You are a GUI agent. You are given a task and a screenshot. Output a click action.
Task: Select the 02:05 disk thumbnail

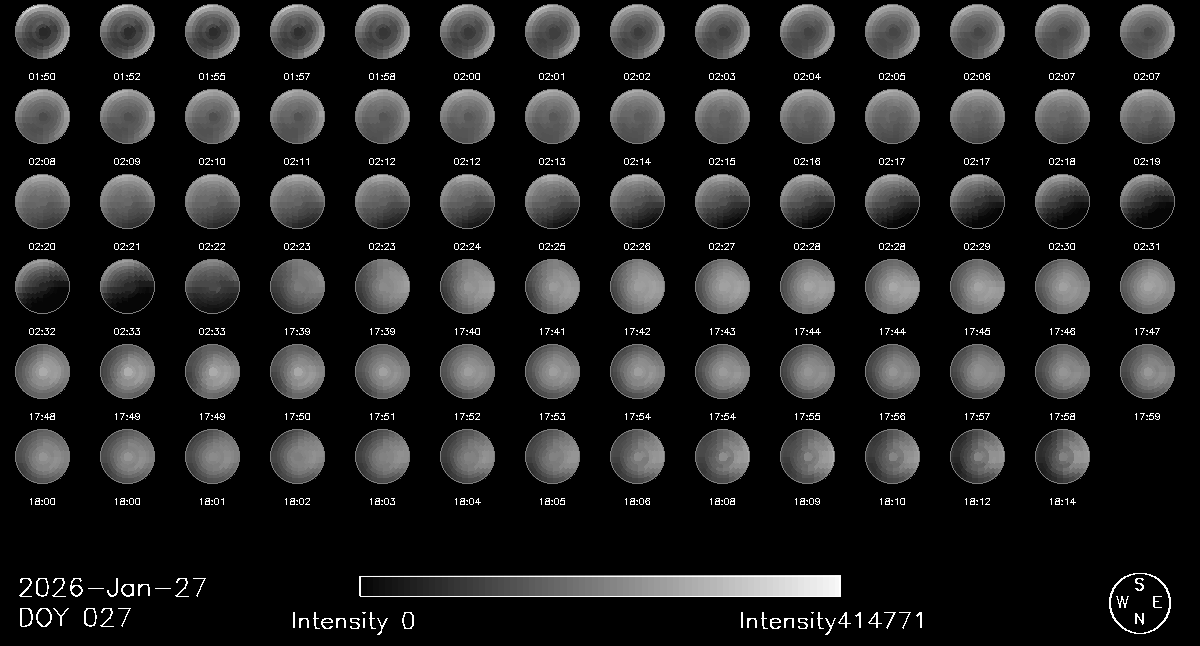point(892,32)
